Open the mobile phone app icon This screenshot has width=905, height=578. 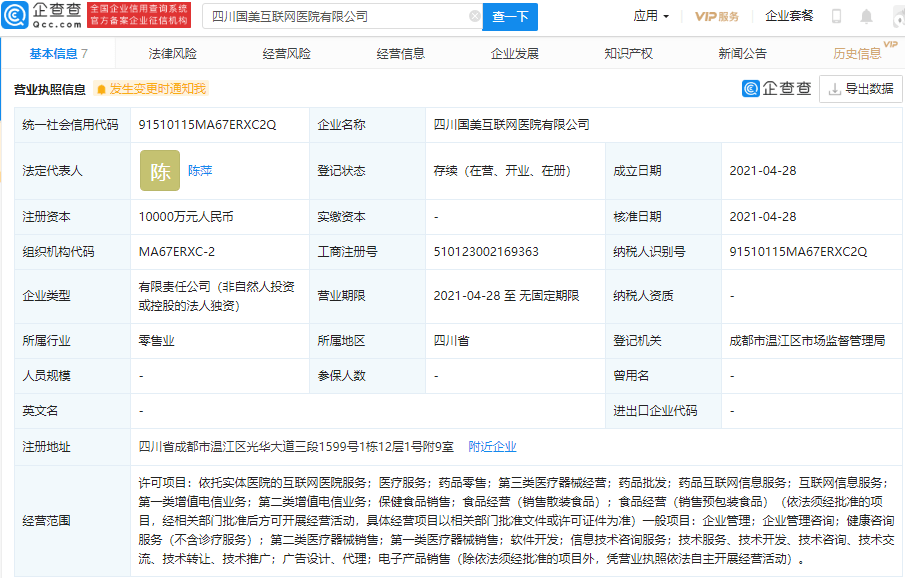click(836, 16)
